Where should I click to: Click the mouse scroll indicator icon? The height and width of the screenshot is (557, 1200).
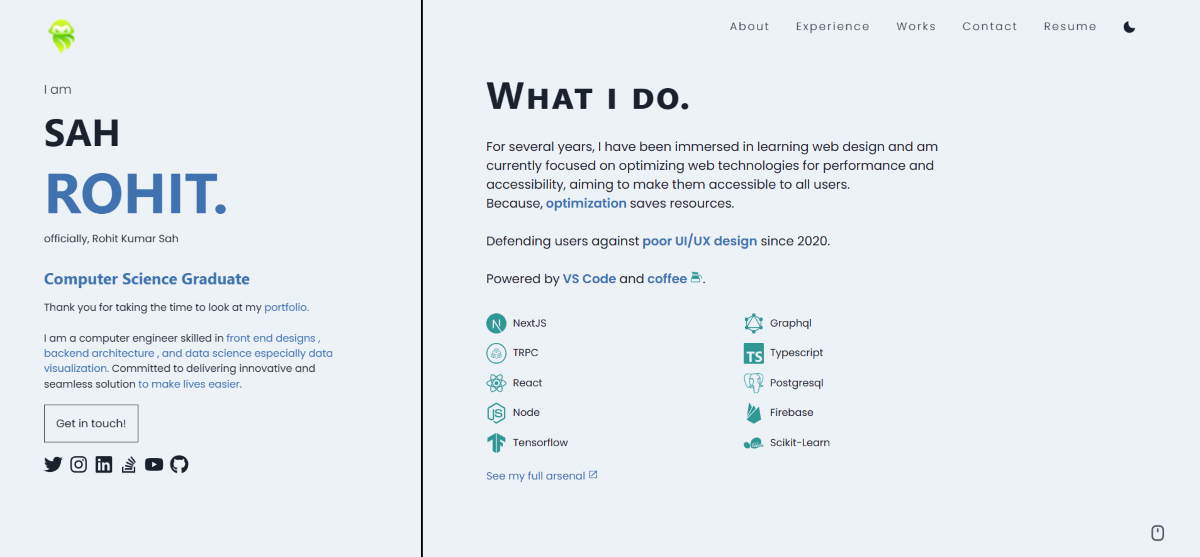pyautogui.click(x=1157, y=532)
